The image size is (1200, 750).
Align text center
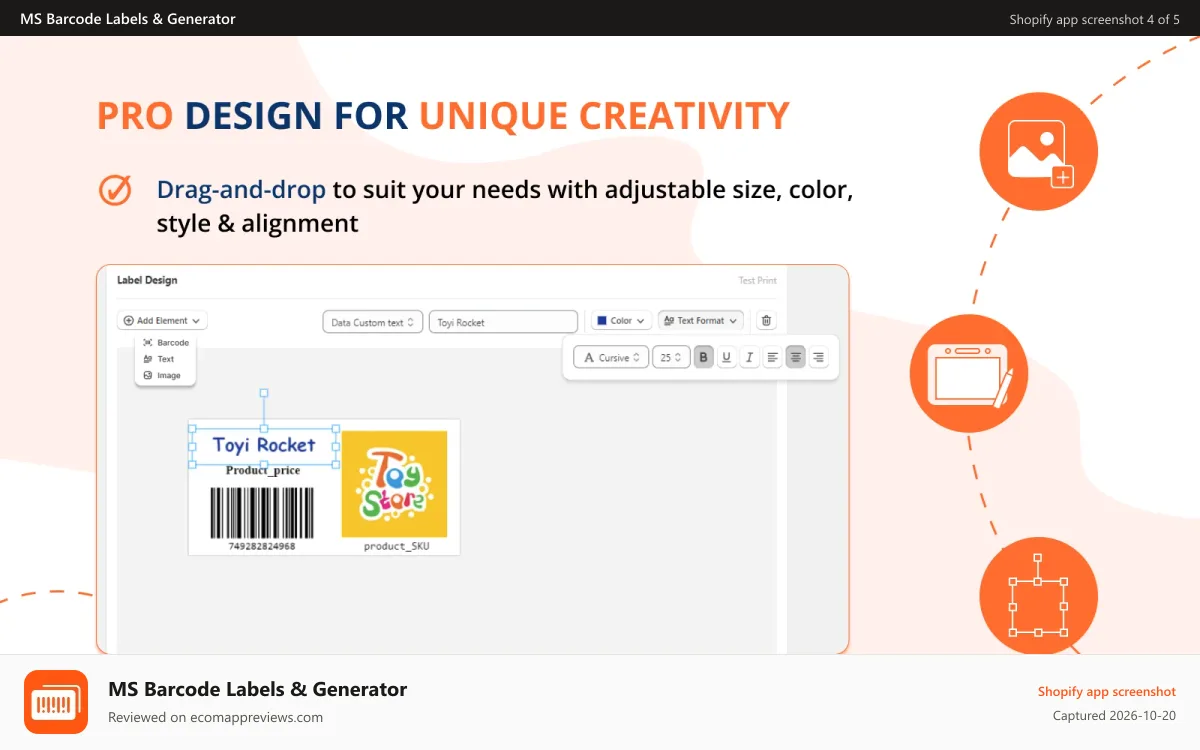pos(796,357)
